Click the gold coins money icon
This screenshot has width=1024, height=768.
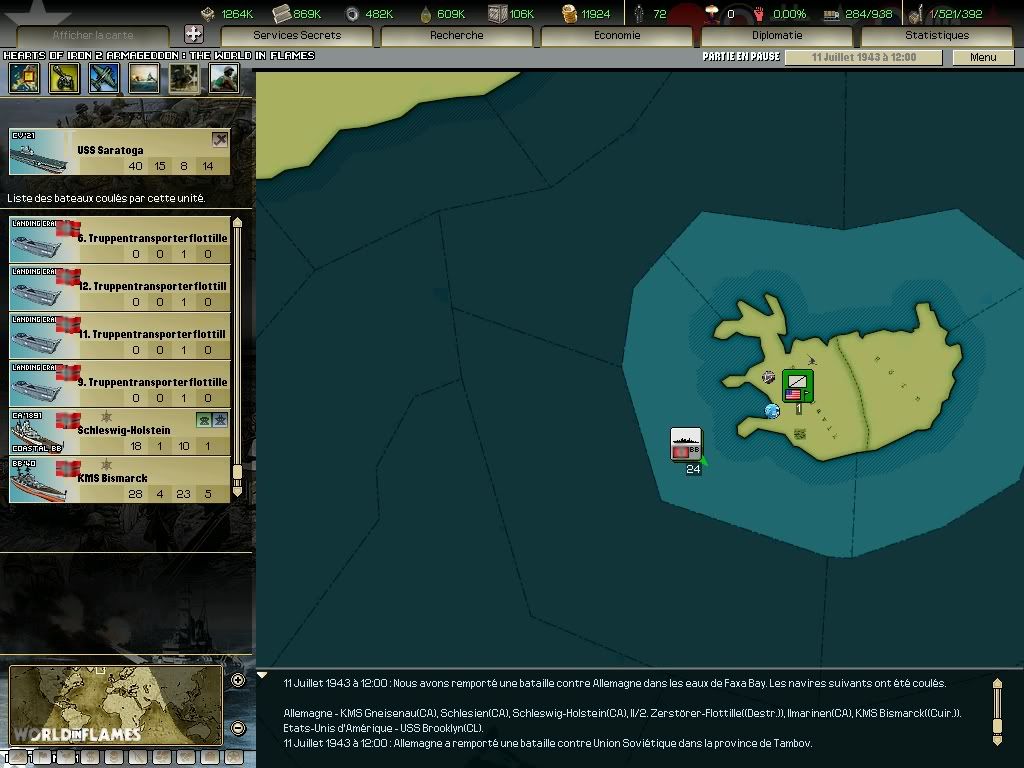(569, 14)
